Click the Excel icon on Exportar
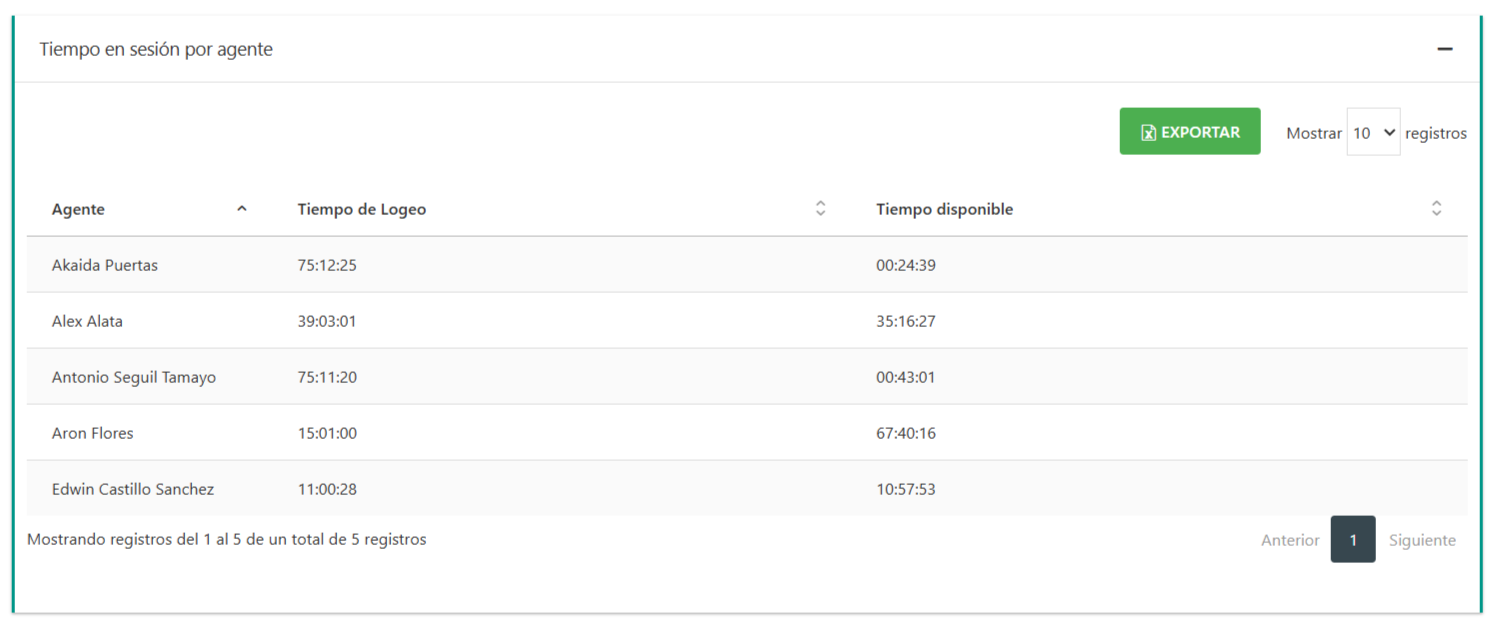The width and height of the screenshot is (1493, 620). coord(1148,133)
